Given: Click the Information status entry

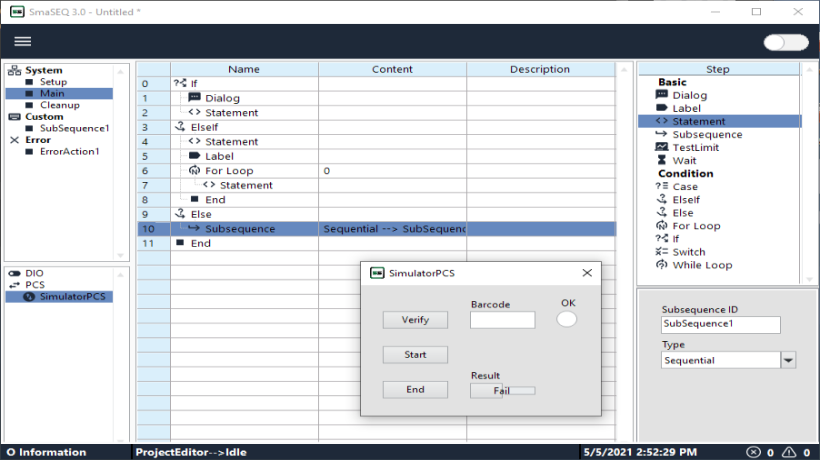Looking at the screenshot, I should 46,452.
